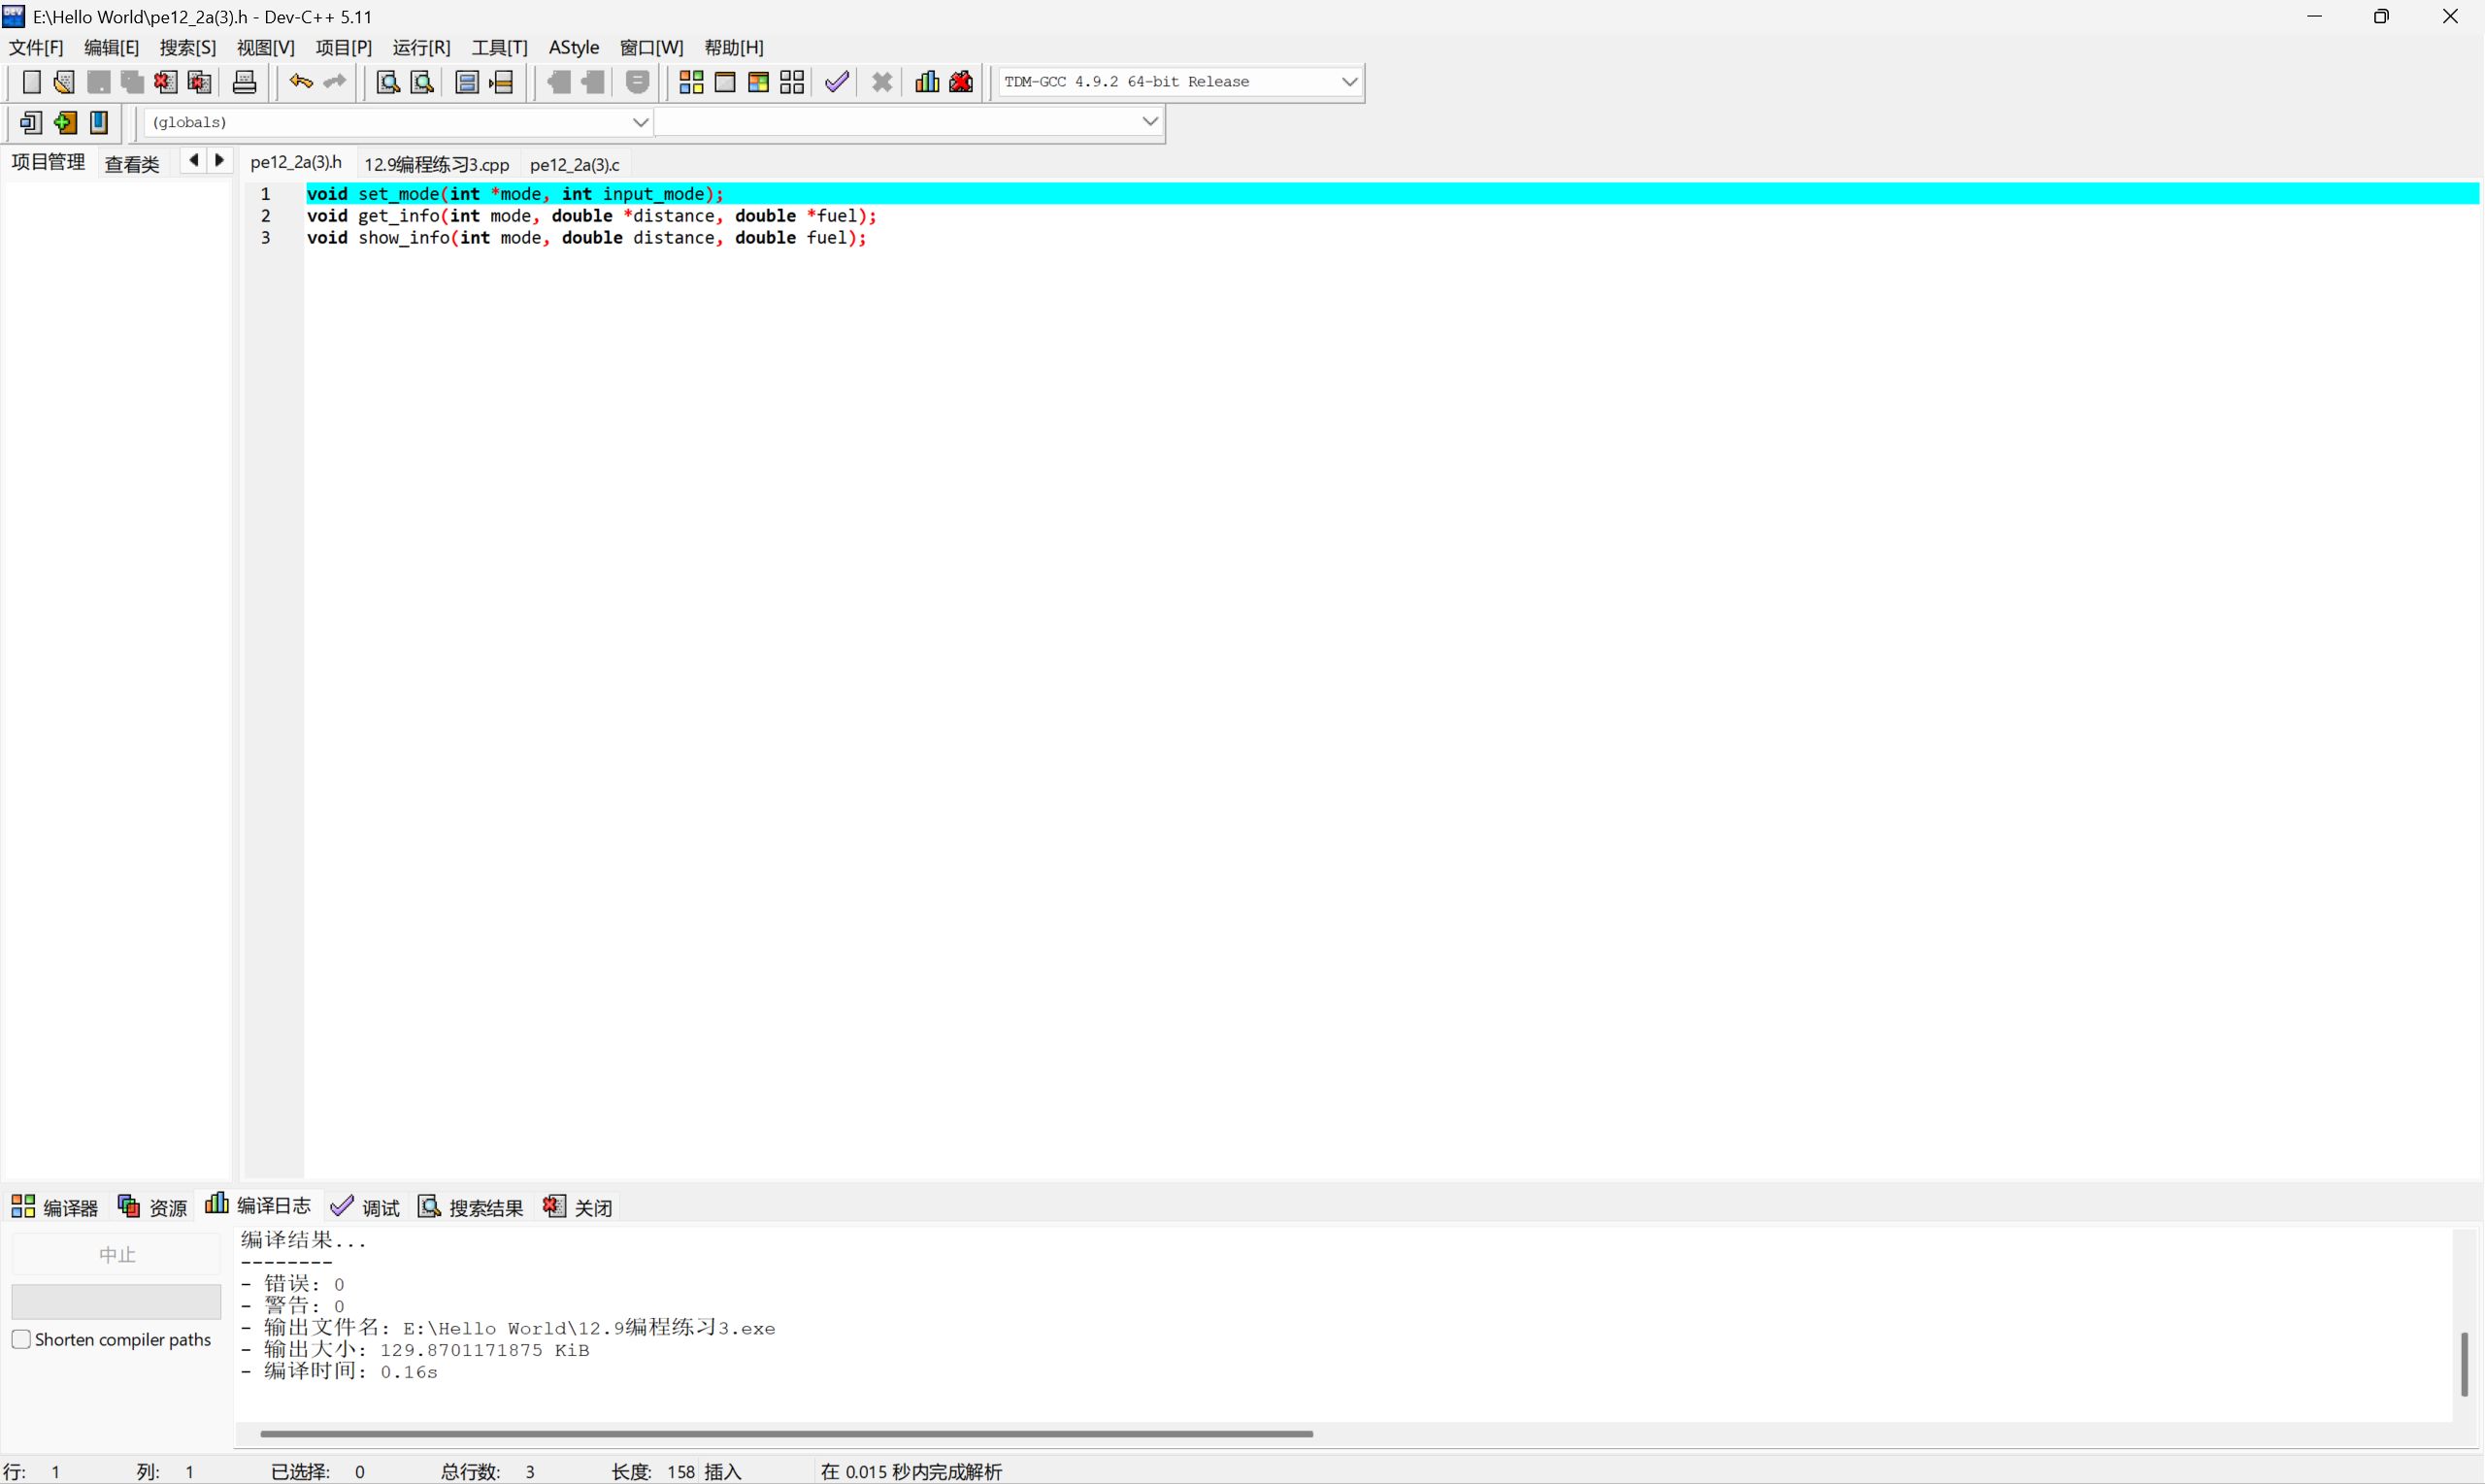This screenshot has height=1484, width=2485.
Task: Click the Compile icon with colored squares
Action: [x=691, y=82]
